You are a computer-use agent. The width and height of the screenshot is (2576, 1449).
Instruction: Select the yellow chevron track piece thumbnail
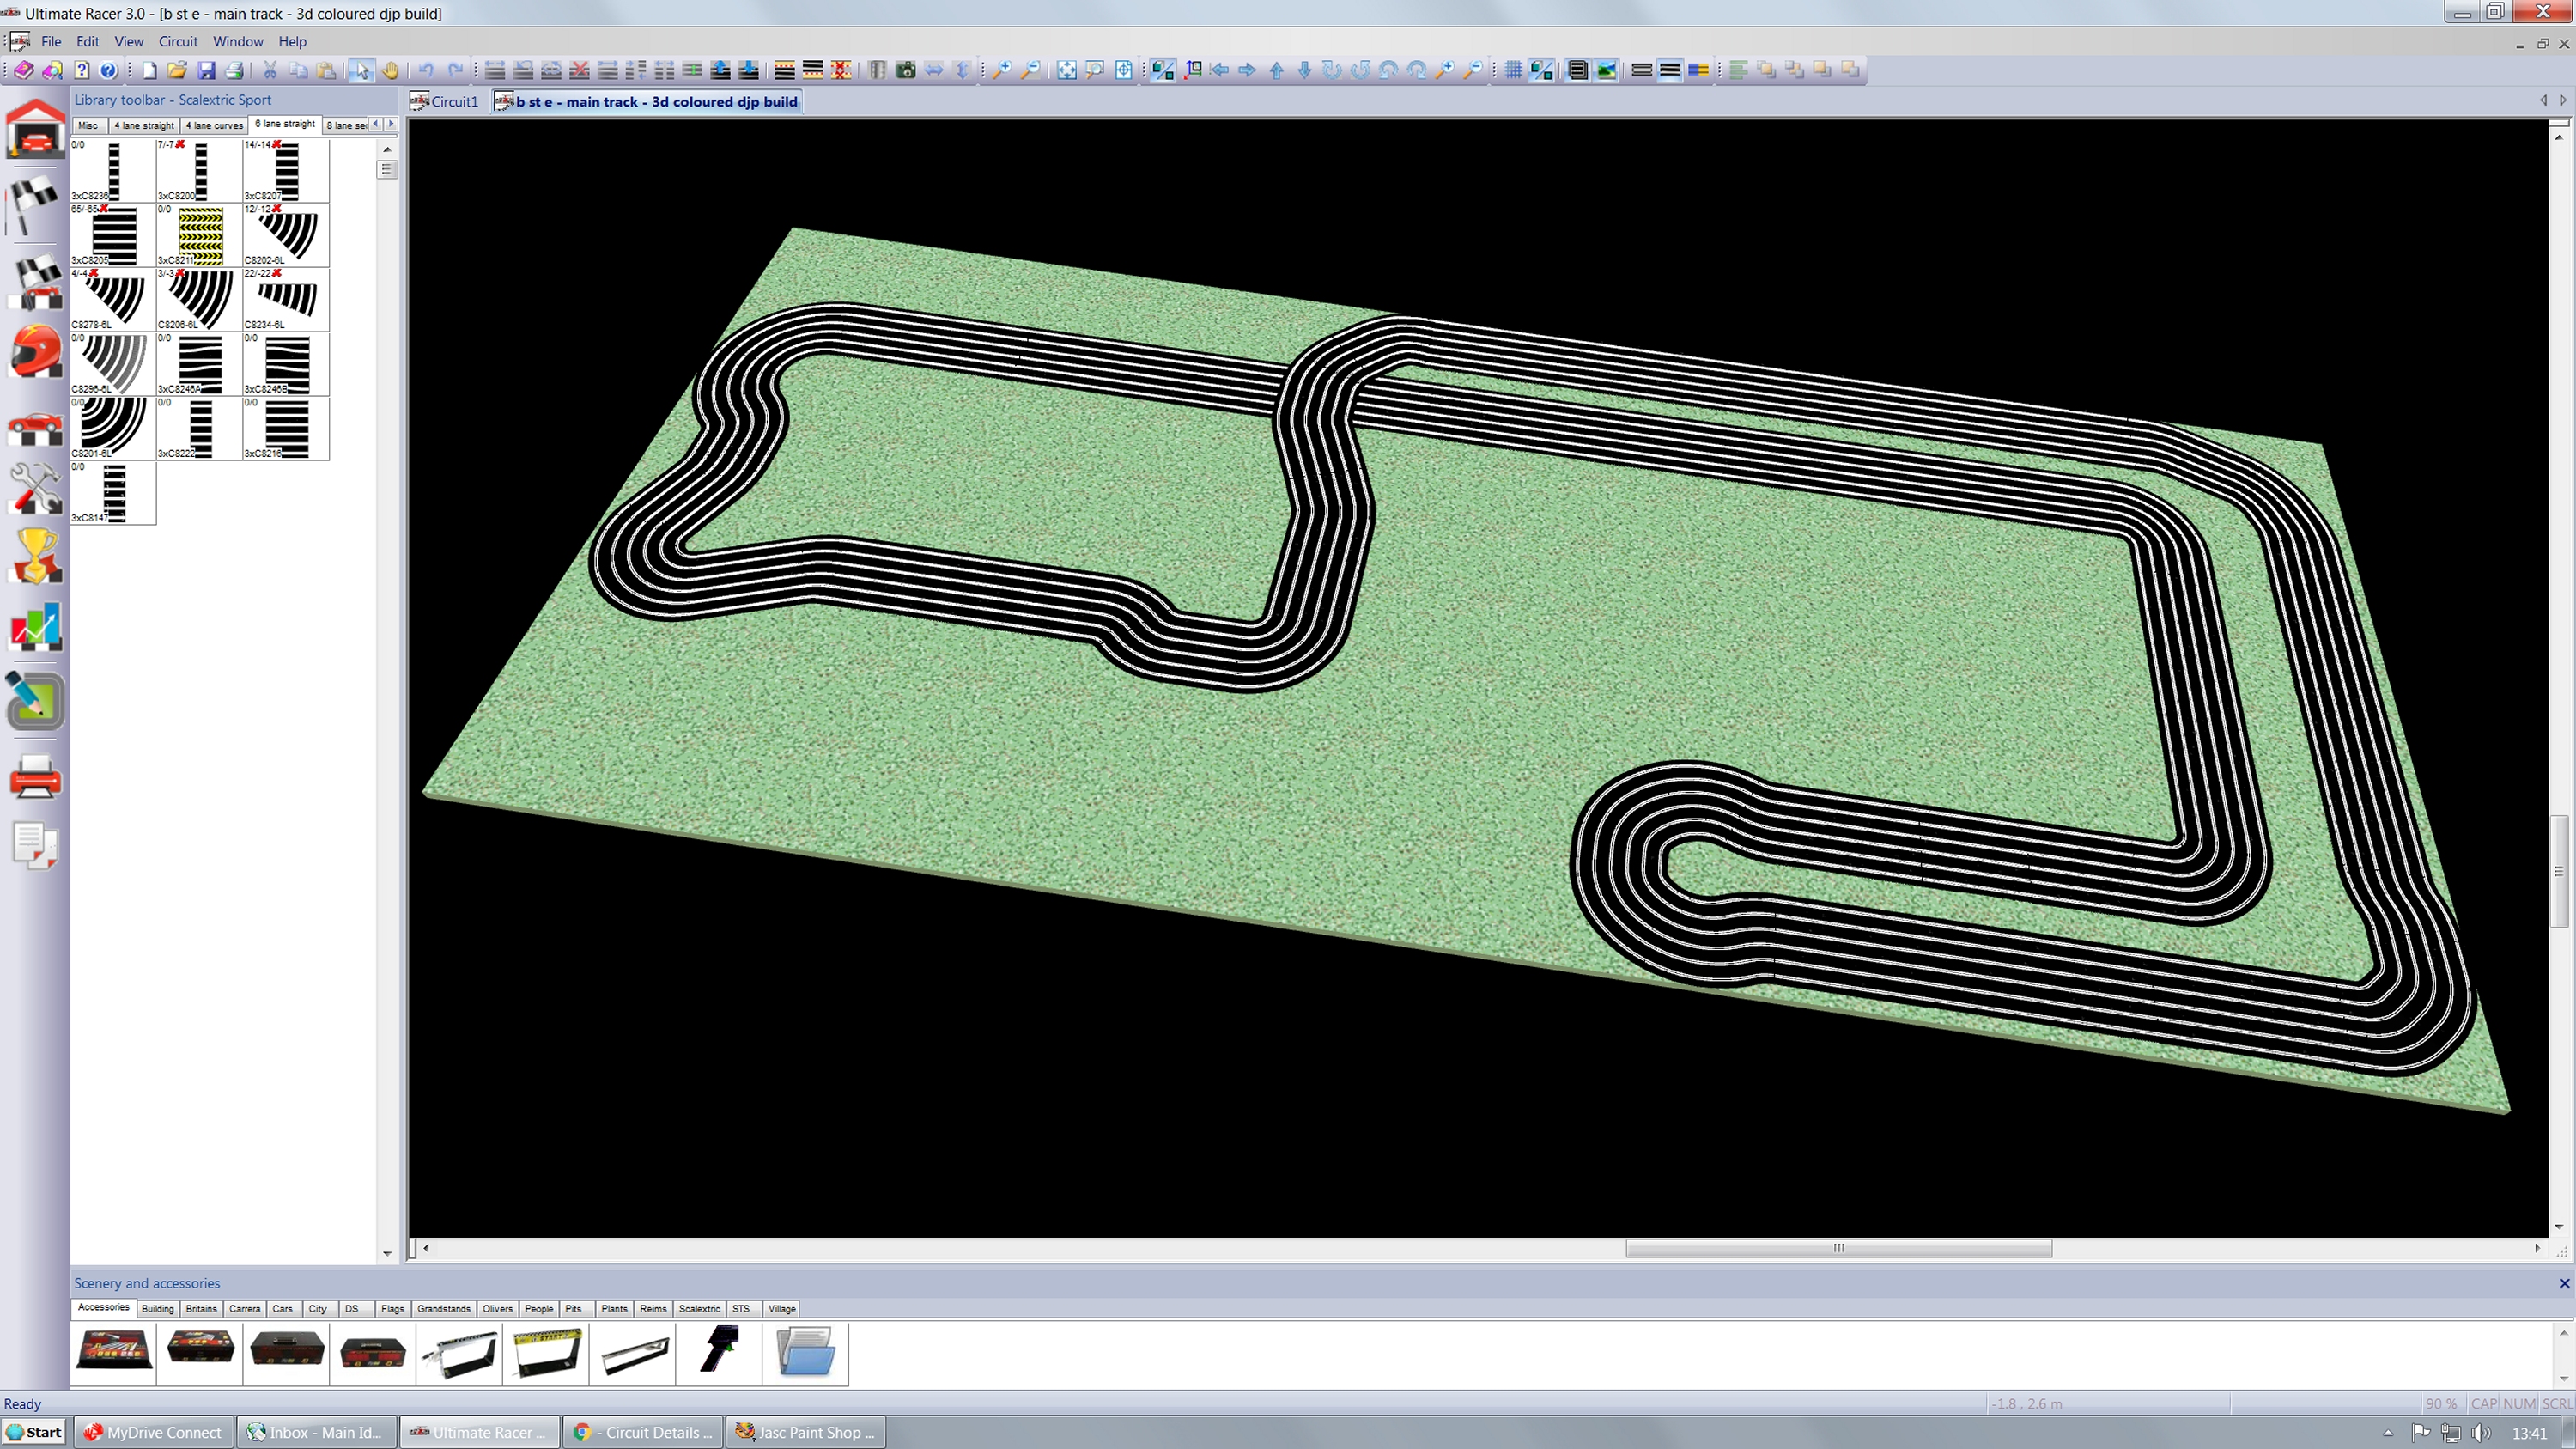coord(200,236)
